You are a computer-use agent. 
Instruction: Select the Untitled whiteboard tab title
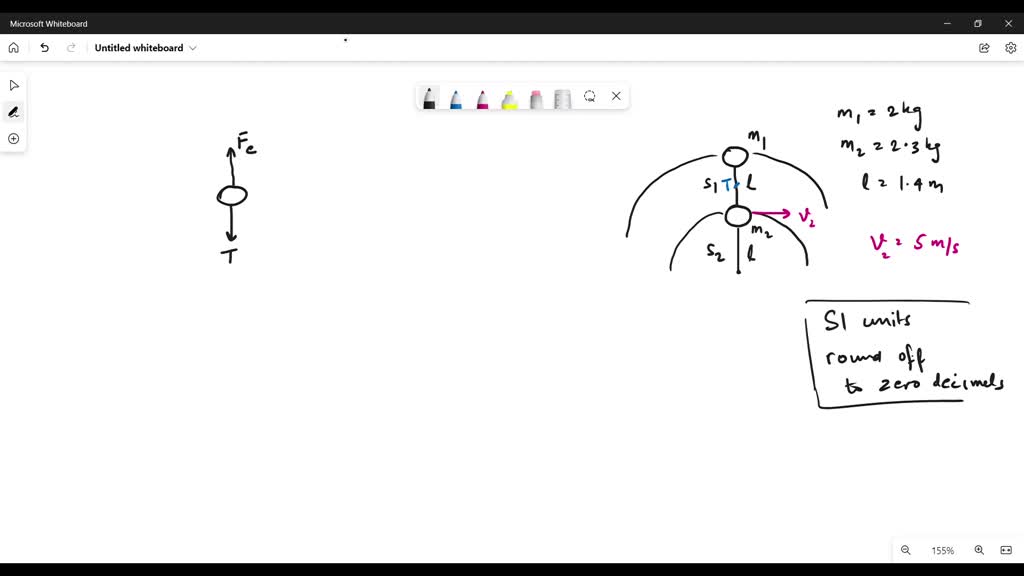pyautogui.click(x=140, y=47)
